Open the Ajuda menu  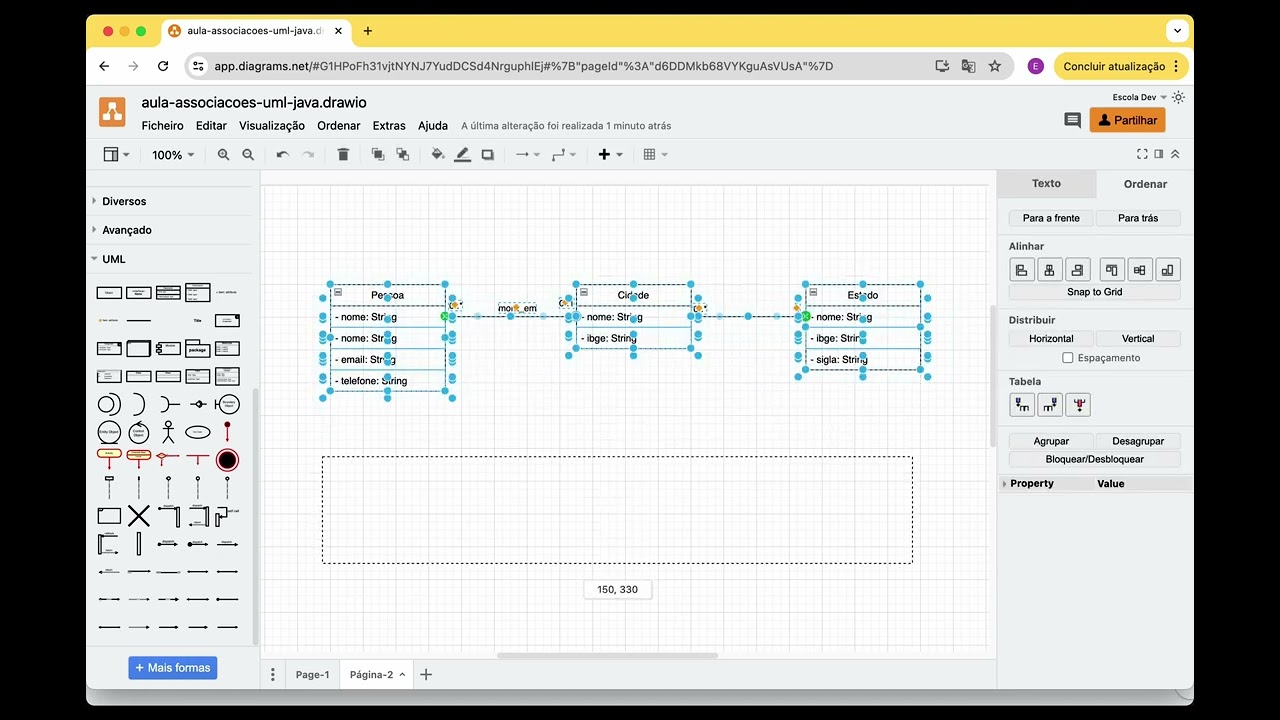click(x=433, y=126)
